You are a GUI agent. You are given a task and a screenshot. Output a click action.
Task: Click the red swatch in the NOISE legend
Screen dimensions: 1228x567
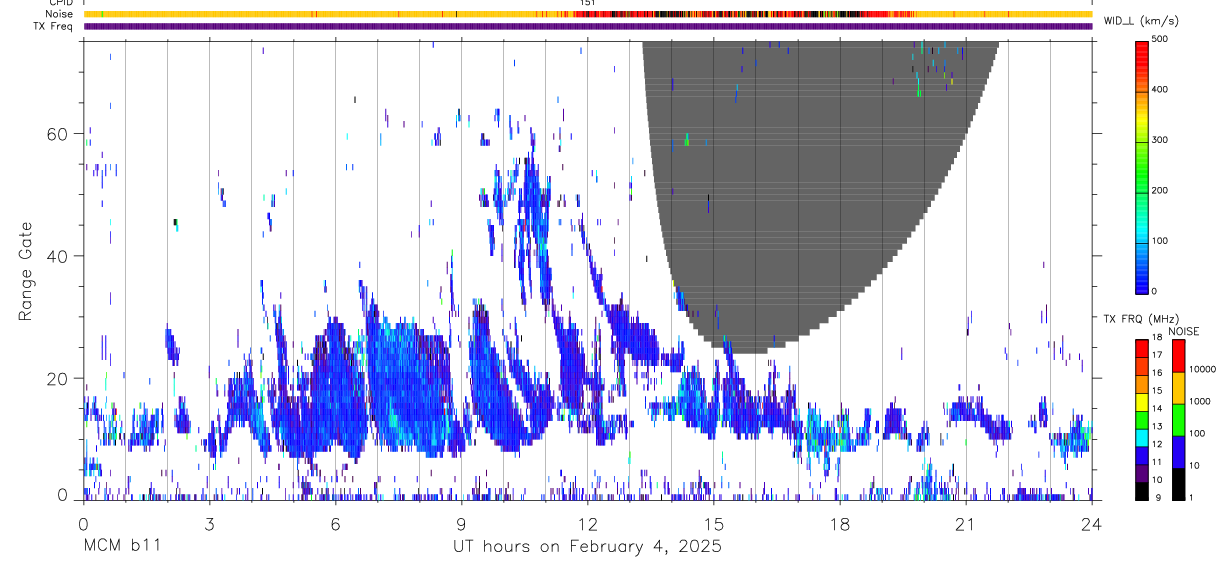1178,356
